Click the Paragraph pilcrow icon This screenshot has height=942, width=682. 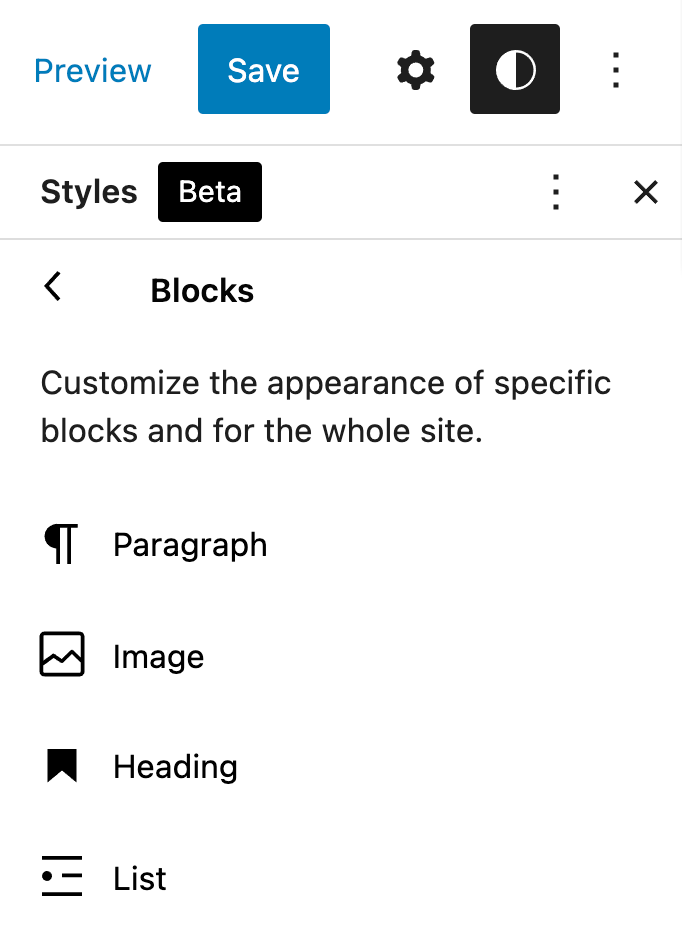pos(61,545)
